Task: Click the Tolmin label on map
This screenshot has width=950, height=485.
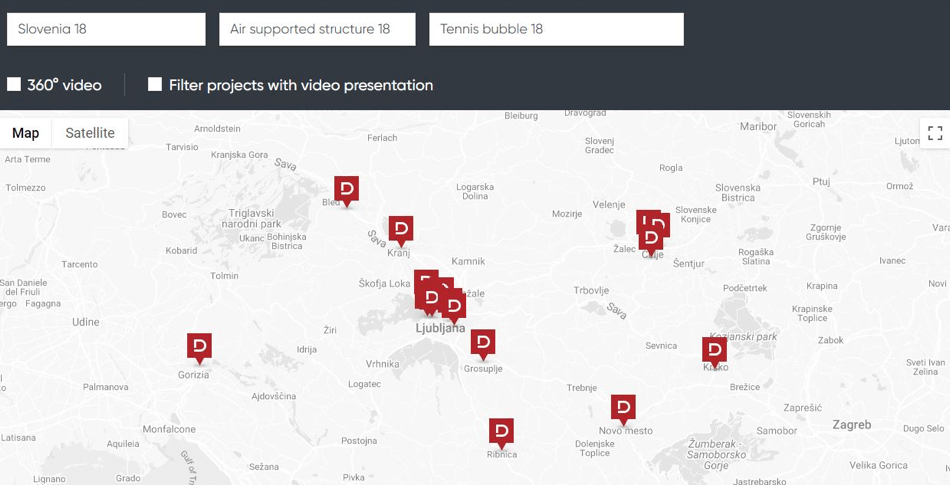Action: pyautogui.click(x=224, y=276)
